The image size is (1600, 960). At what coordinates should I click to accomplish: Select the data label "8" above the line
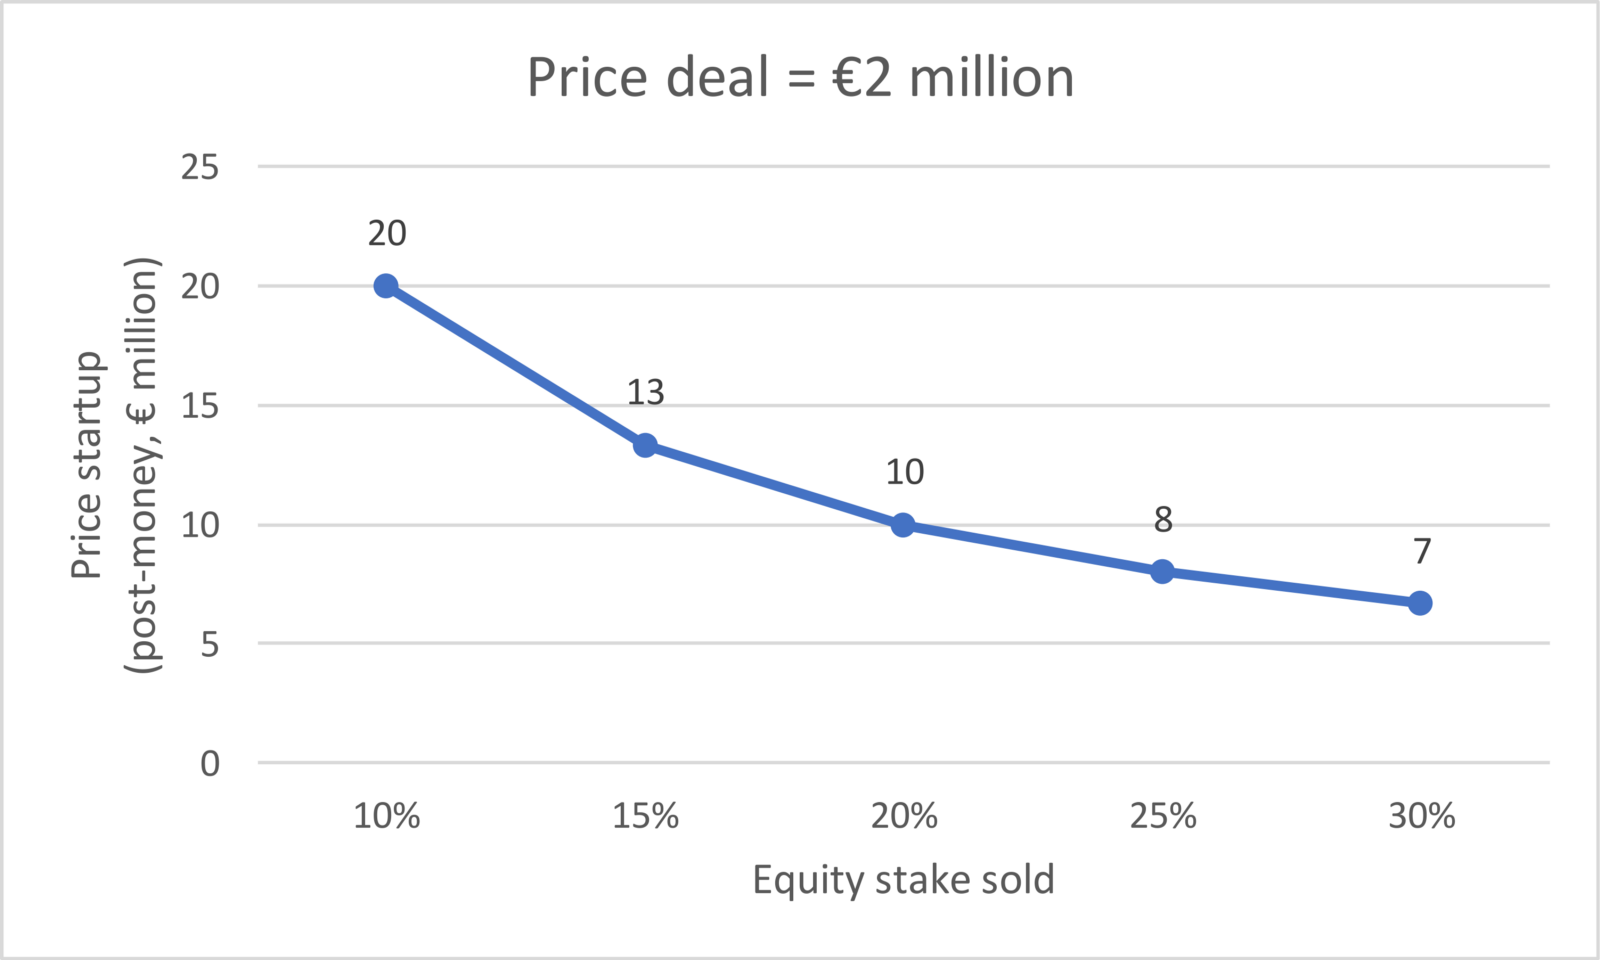click(x=1162, y=520)
